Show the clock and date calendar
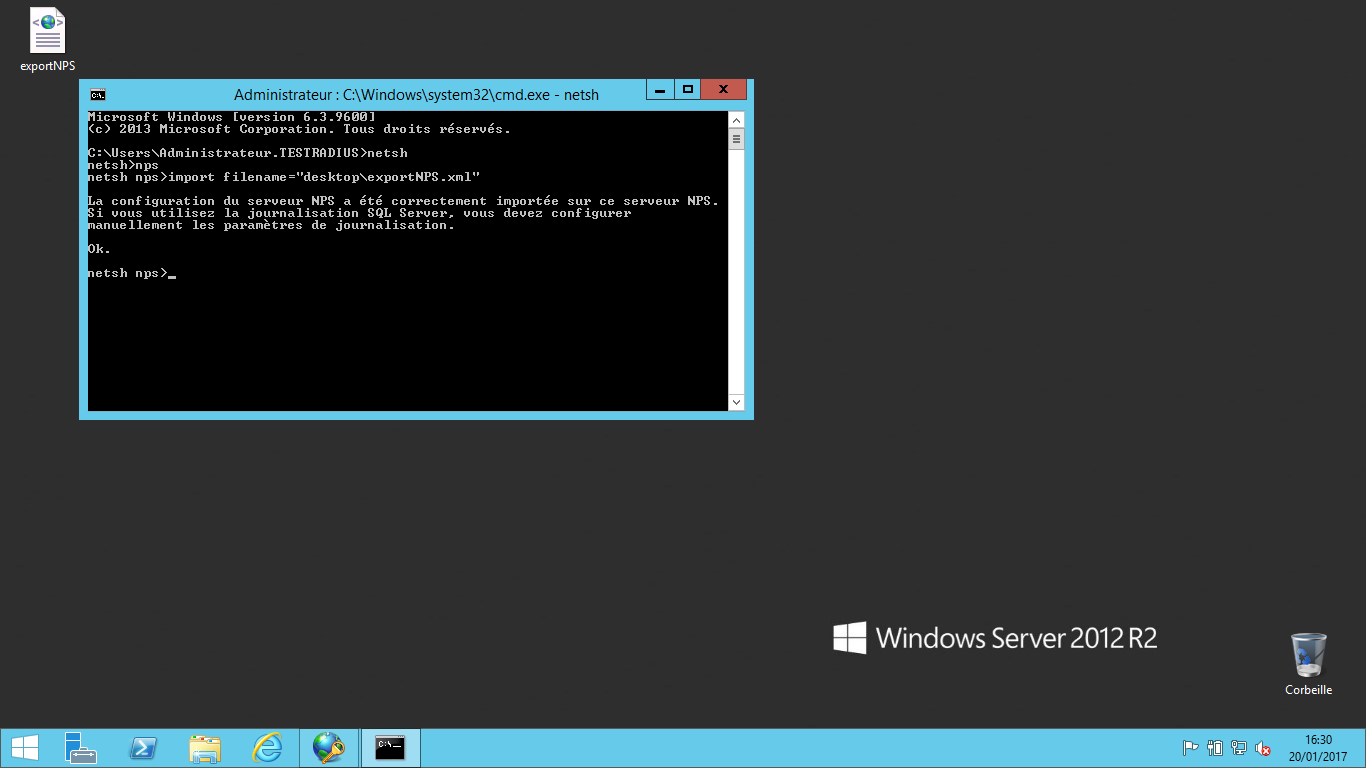 (x=1318, y=748)
